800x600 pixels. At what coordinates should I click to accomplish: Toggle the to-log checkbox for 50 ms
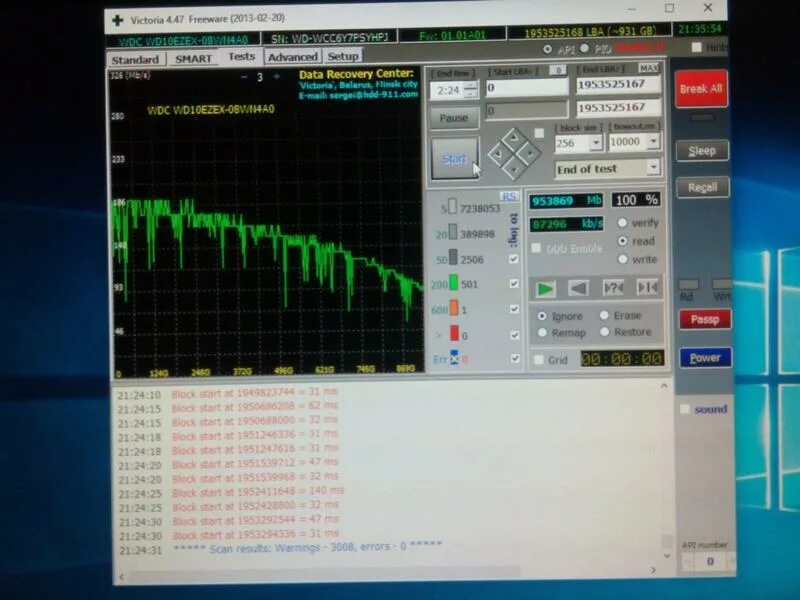coord(514,259)
